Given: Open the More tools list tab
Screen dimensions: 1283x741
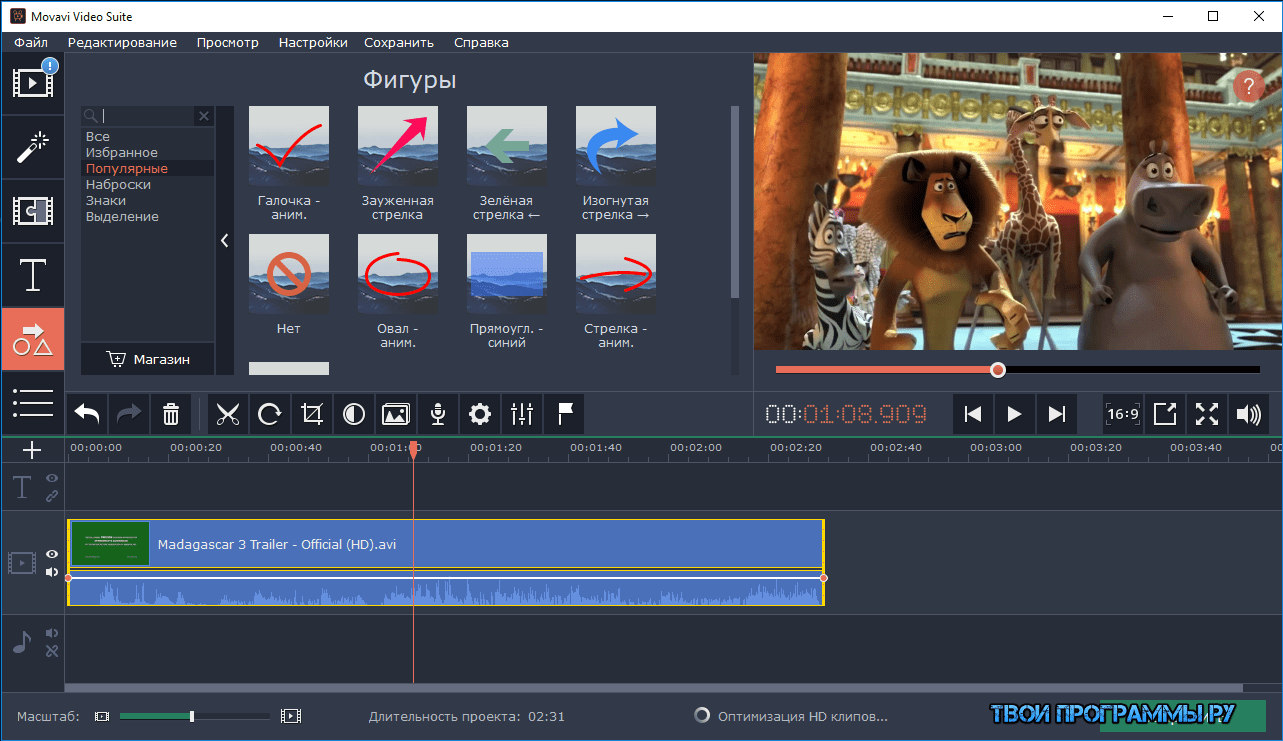Looking at the screenshot, I should (32, 403).
